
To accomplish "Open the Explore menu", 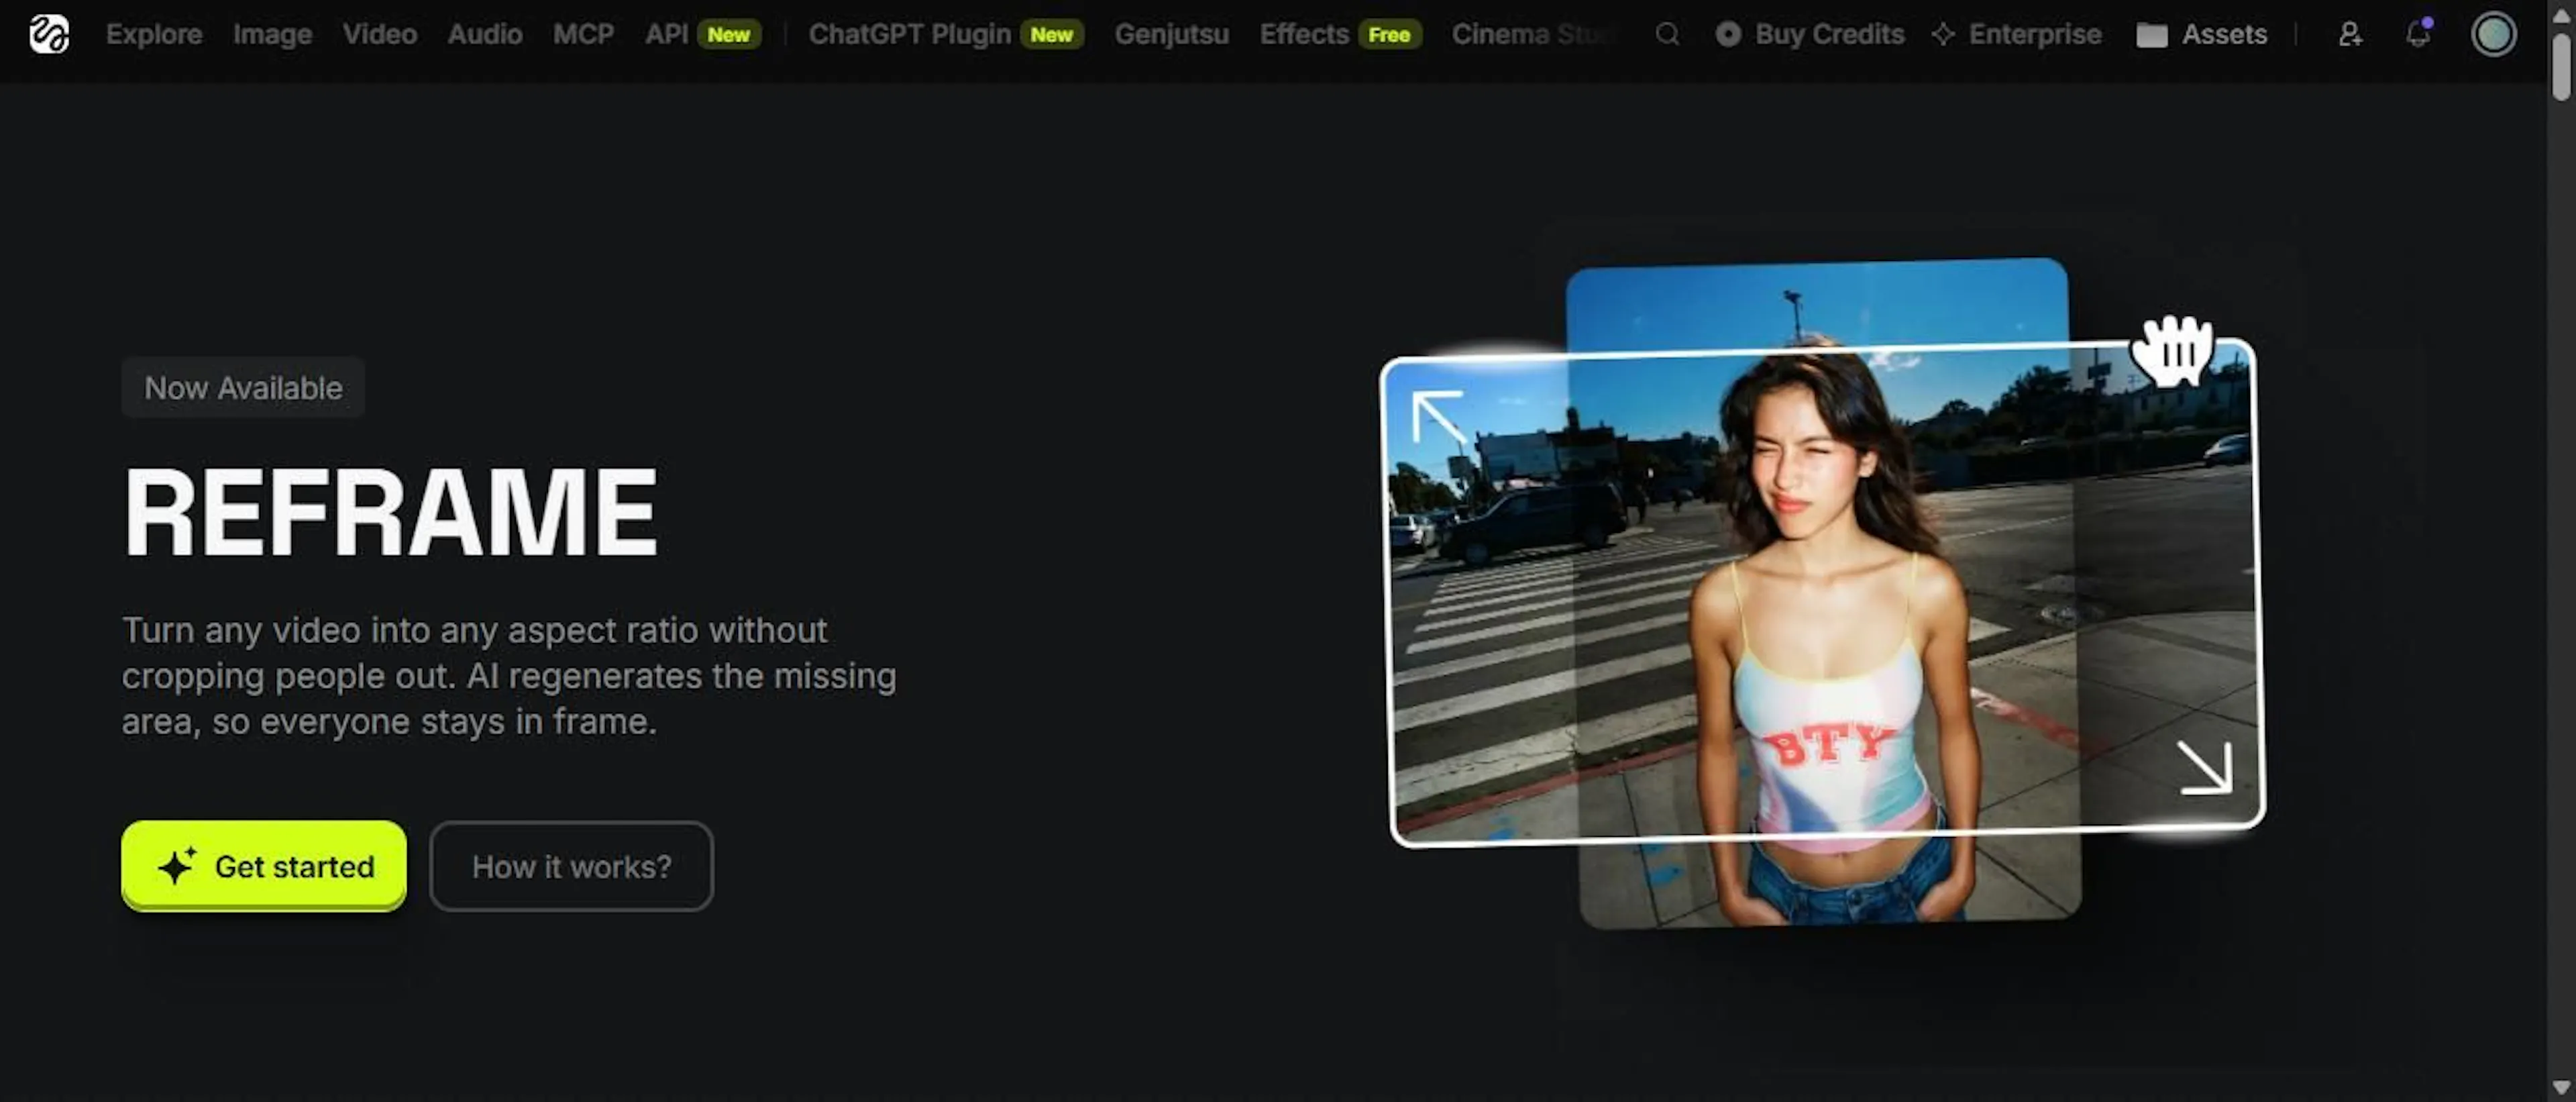I will (154, 34).
